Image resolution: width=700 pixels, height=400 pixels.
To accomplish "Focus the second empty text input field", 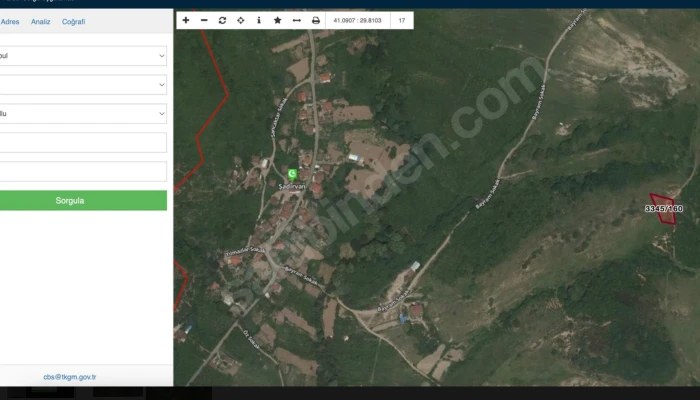I will (83, 171).
